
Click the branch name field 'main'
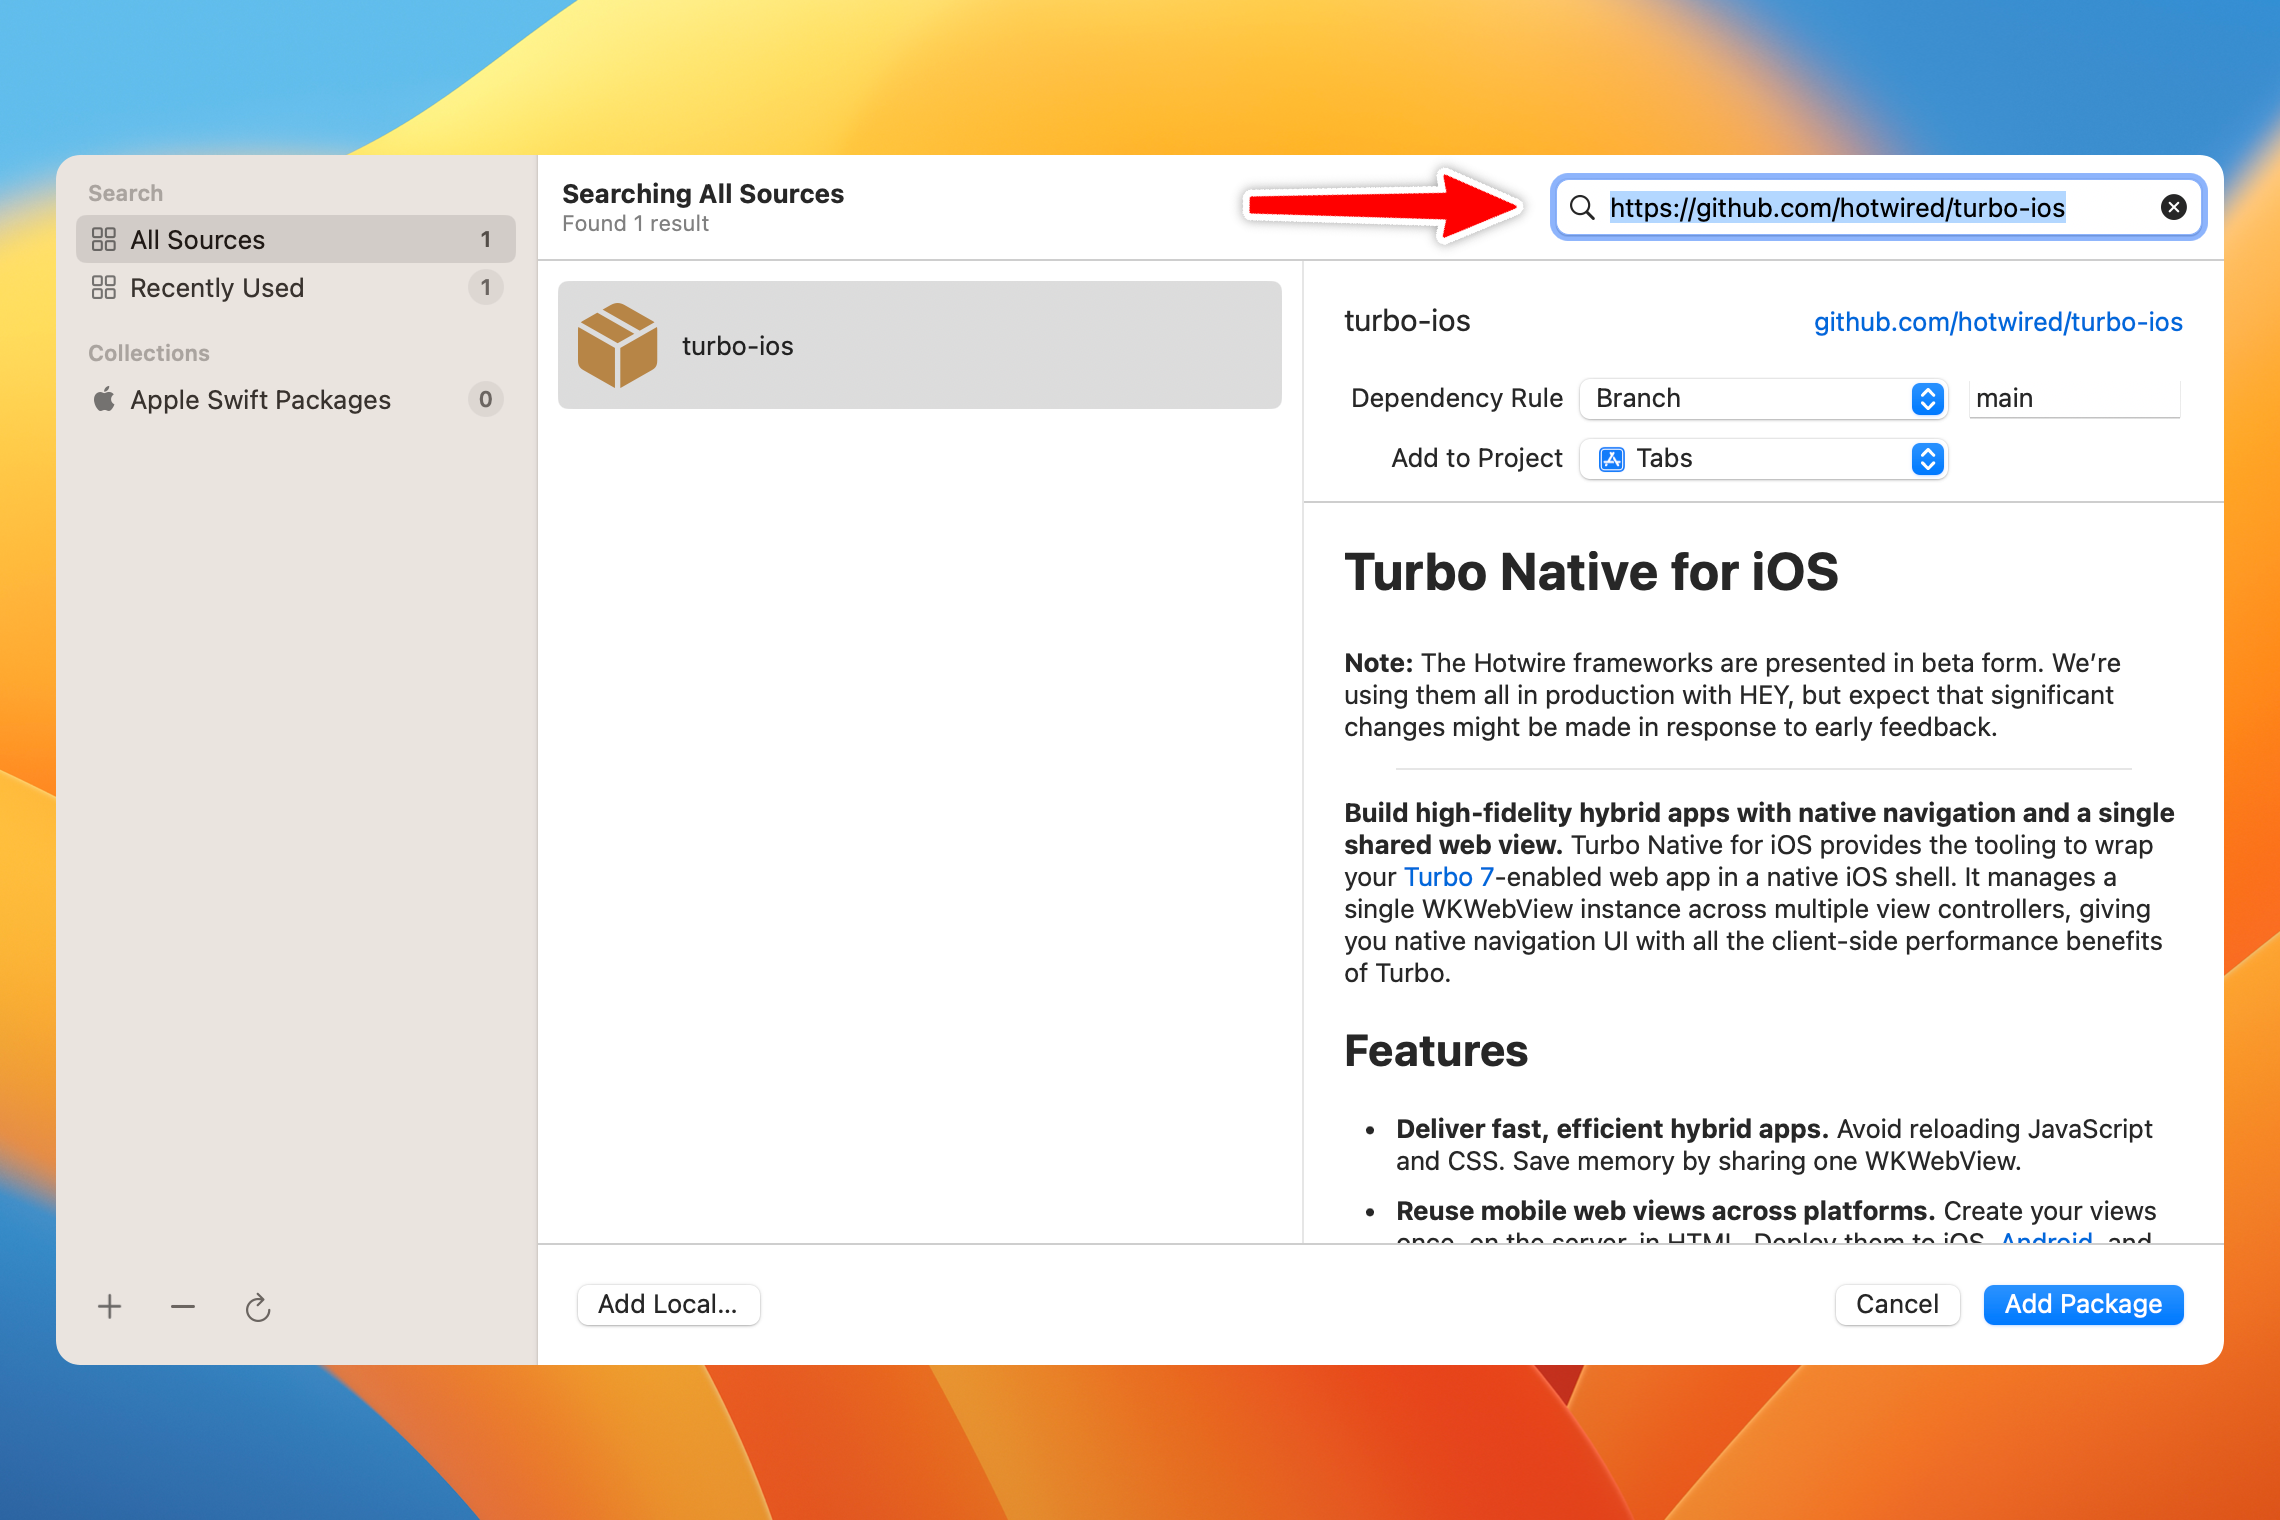[x=2074, y=398]
